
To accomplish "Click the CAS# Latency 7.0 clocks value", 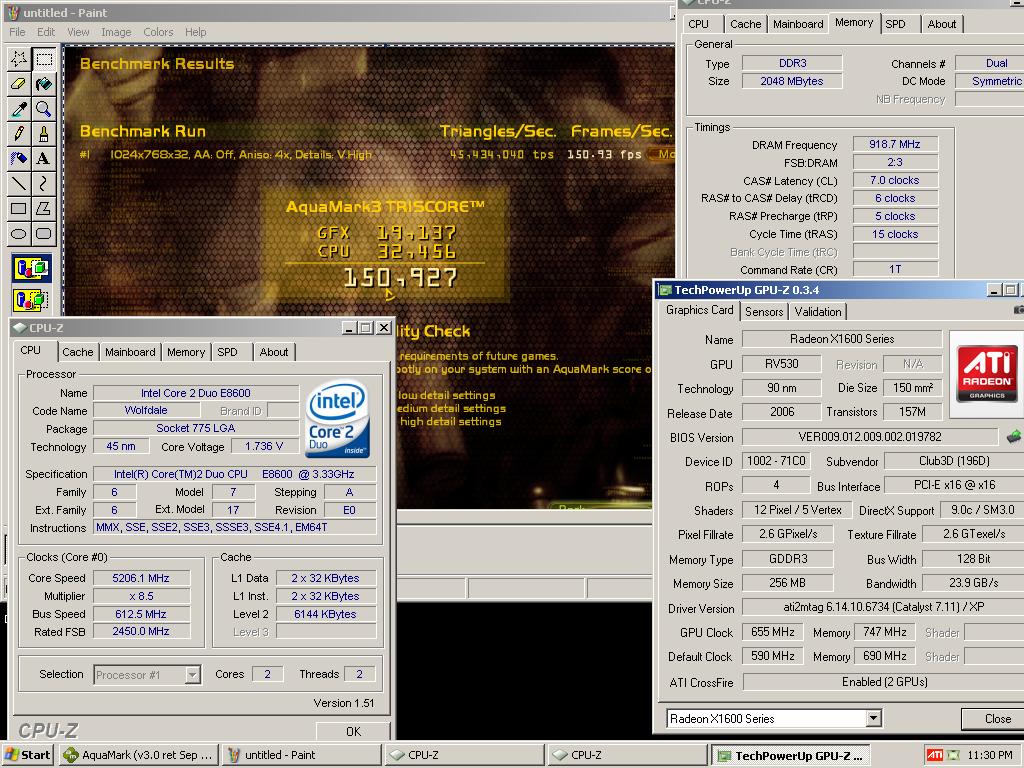I will (895, 180).
